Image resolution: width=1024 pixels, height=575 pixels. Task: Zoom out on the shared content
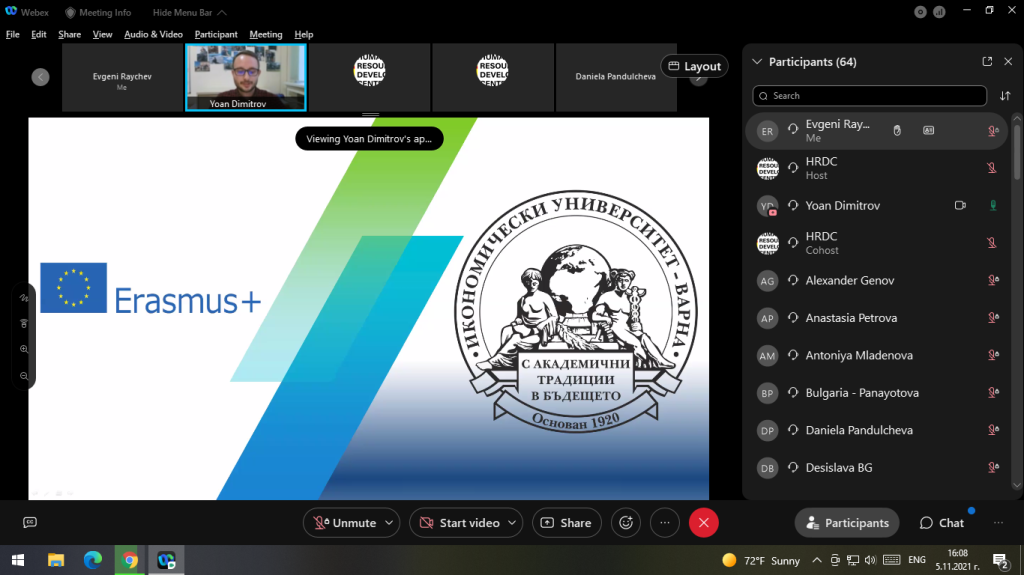(24, 376)
